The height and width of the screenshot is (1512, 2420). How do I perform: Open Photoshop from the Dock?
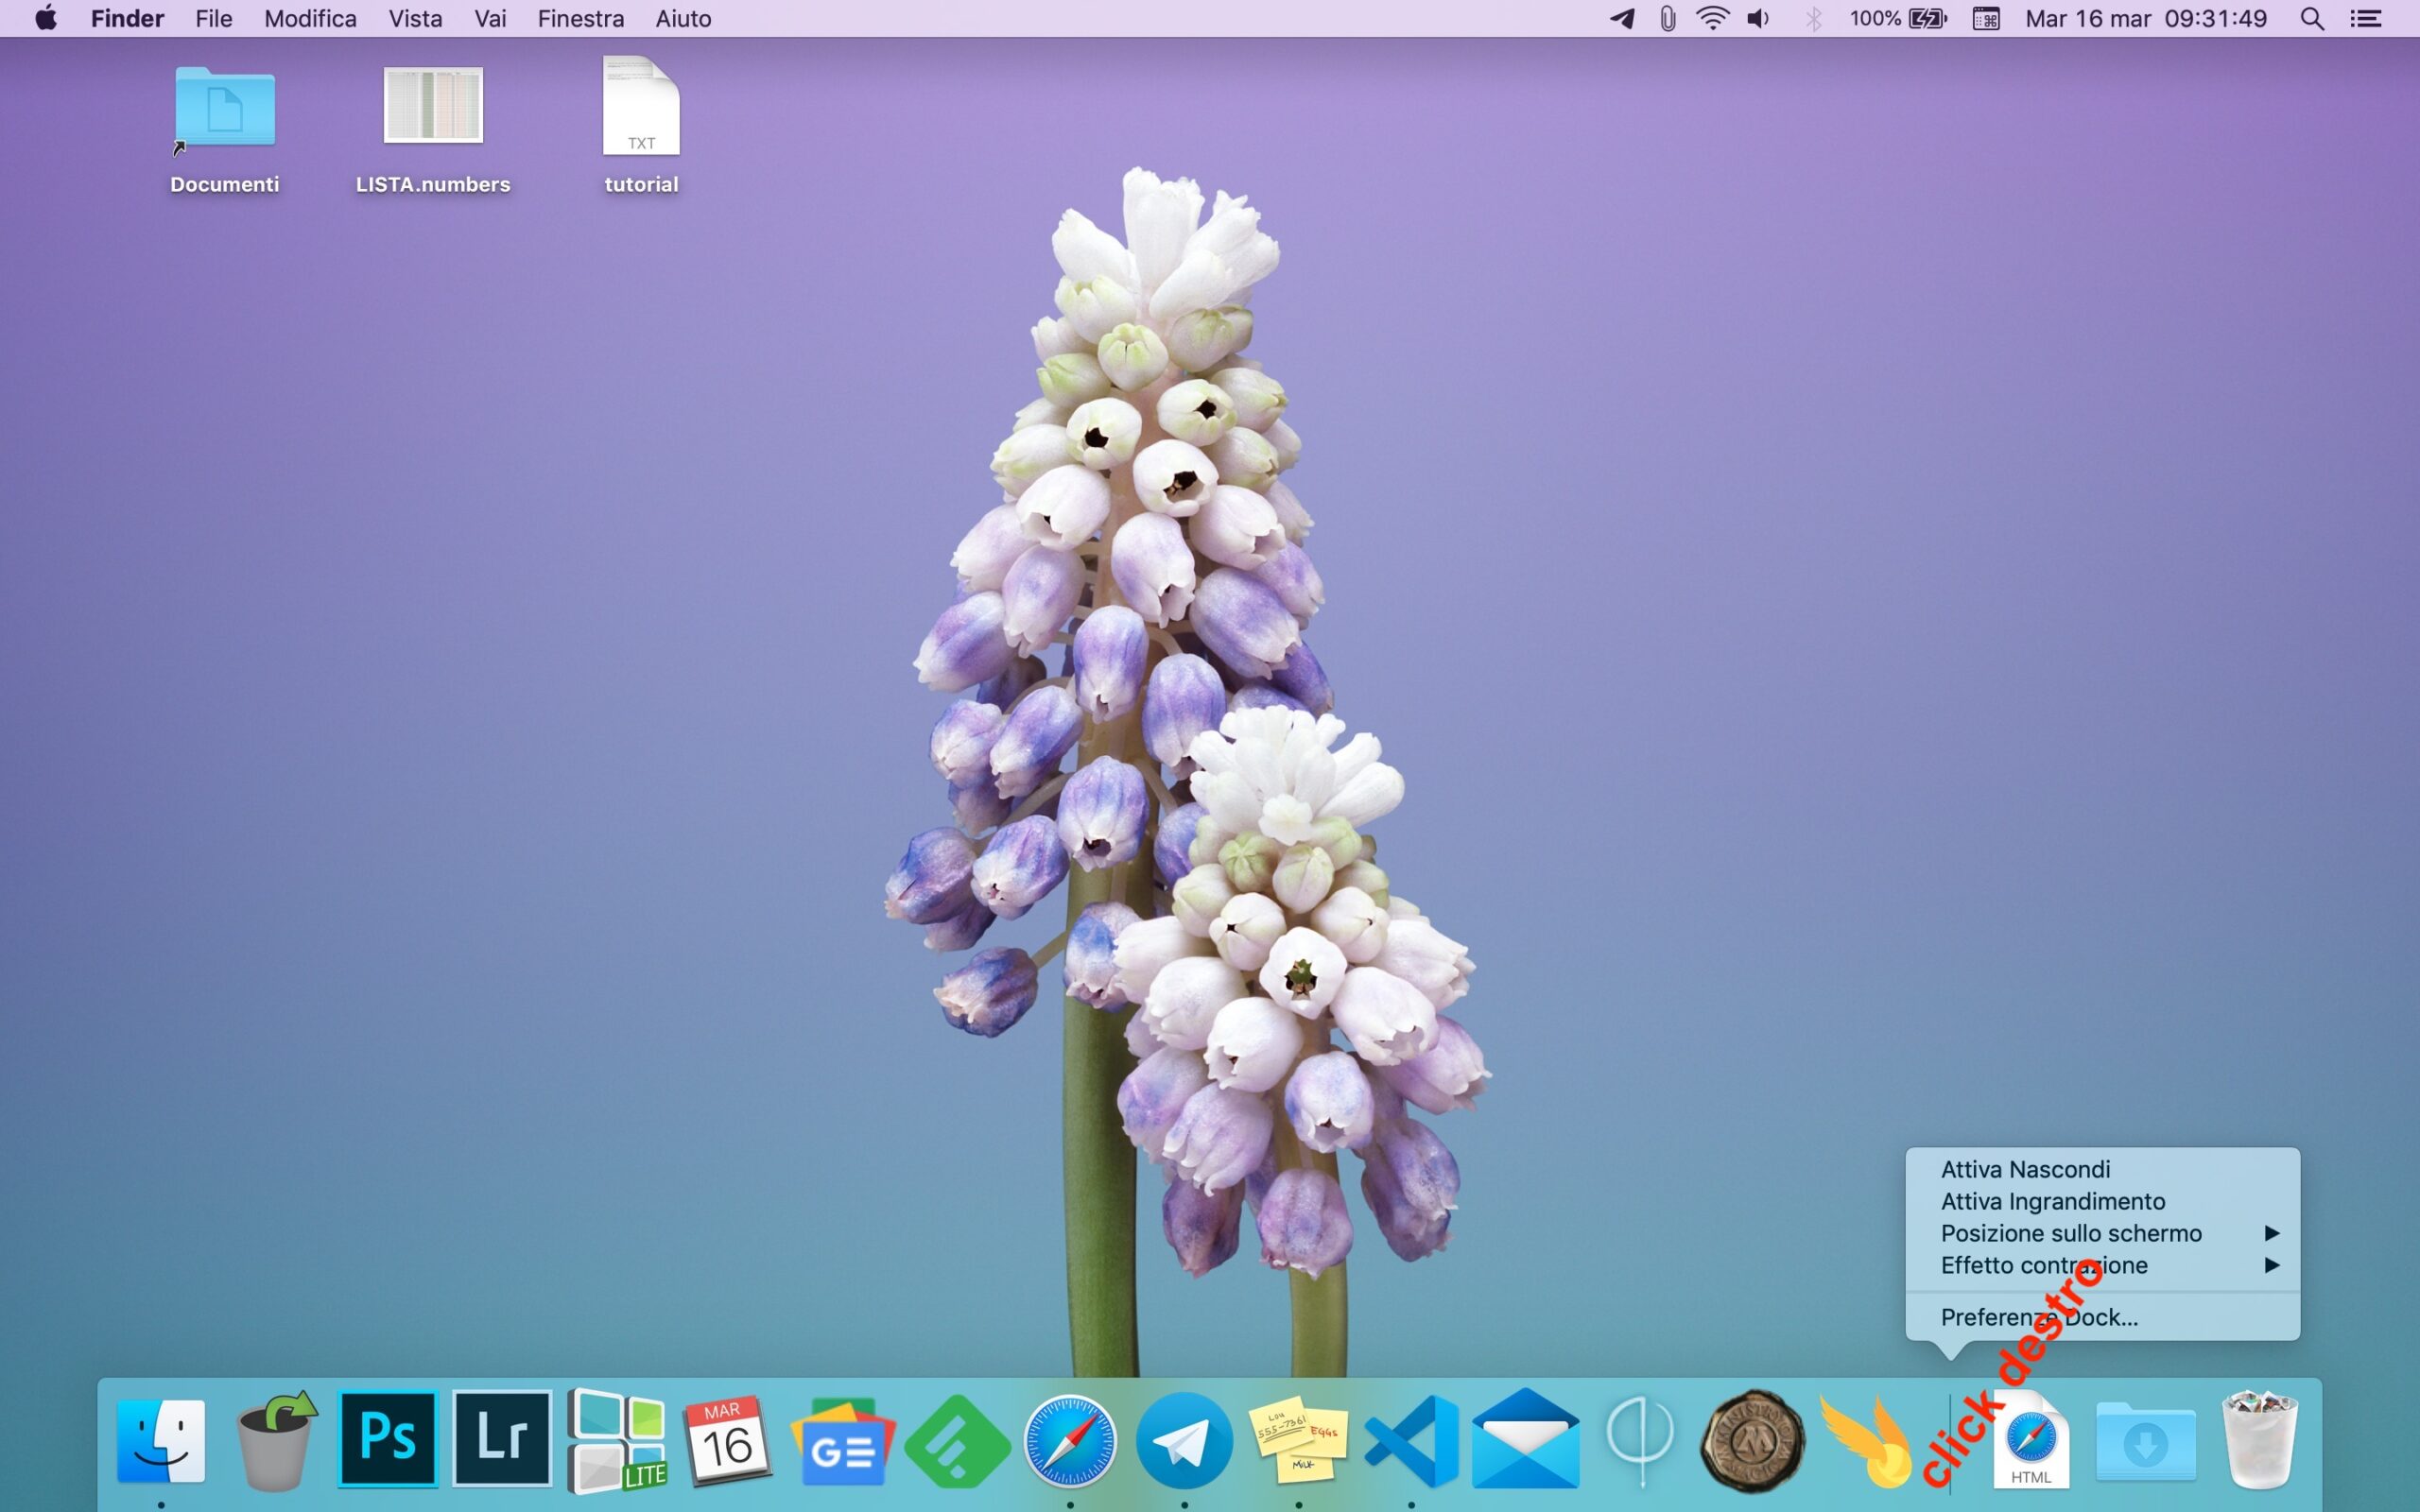pyautogui.click(x=387, y=1440)
